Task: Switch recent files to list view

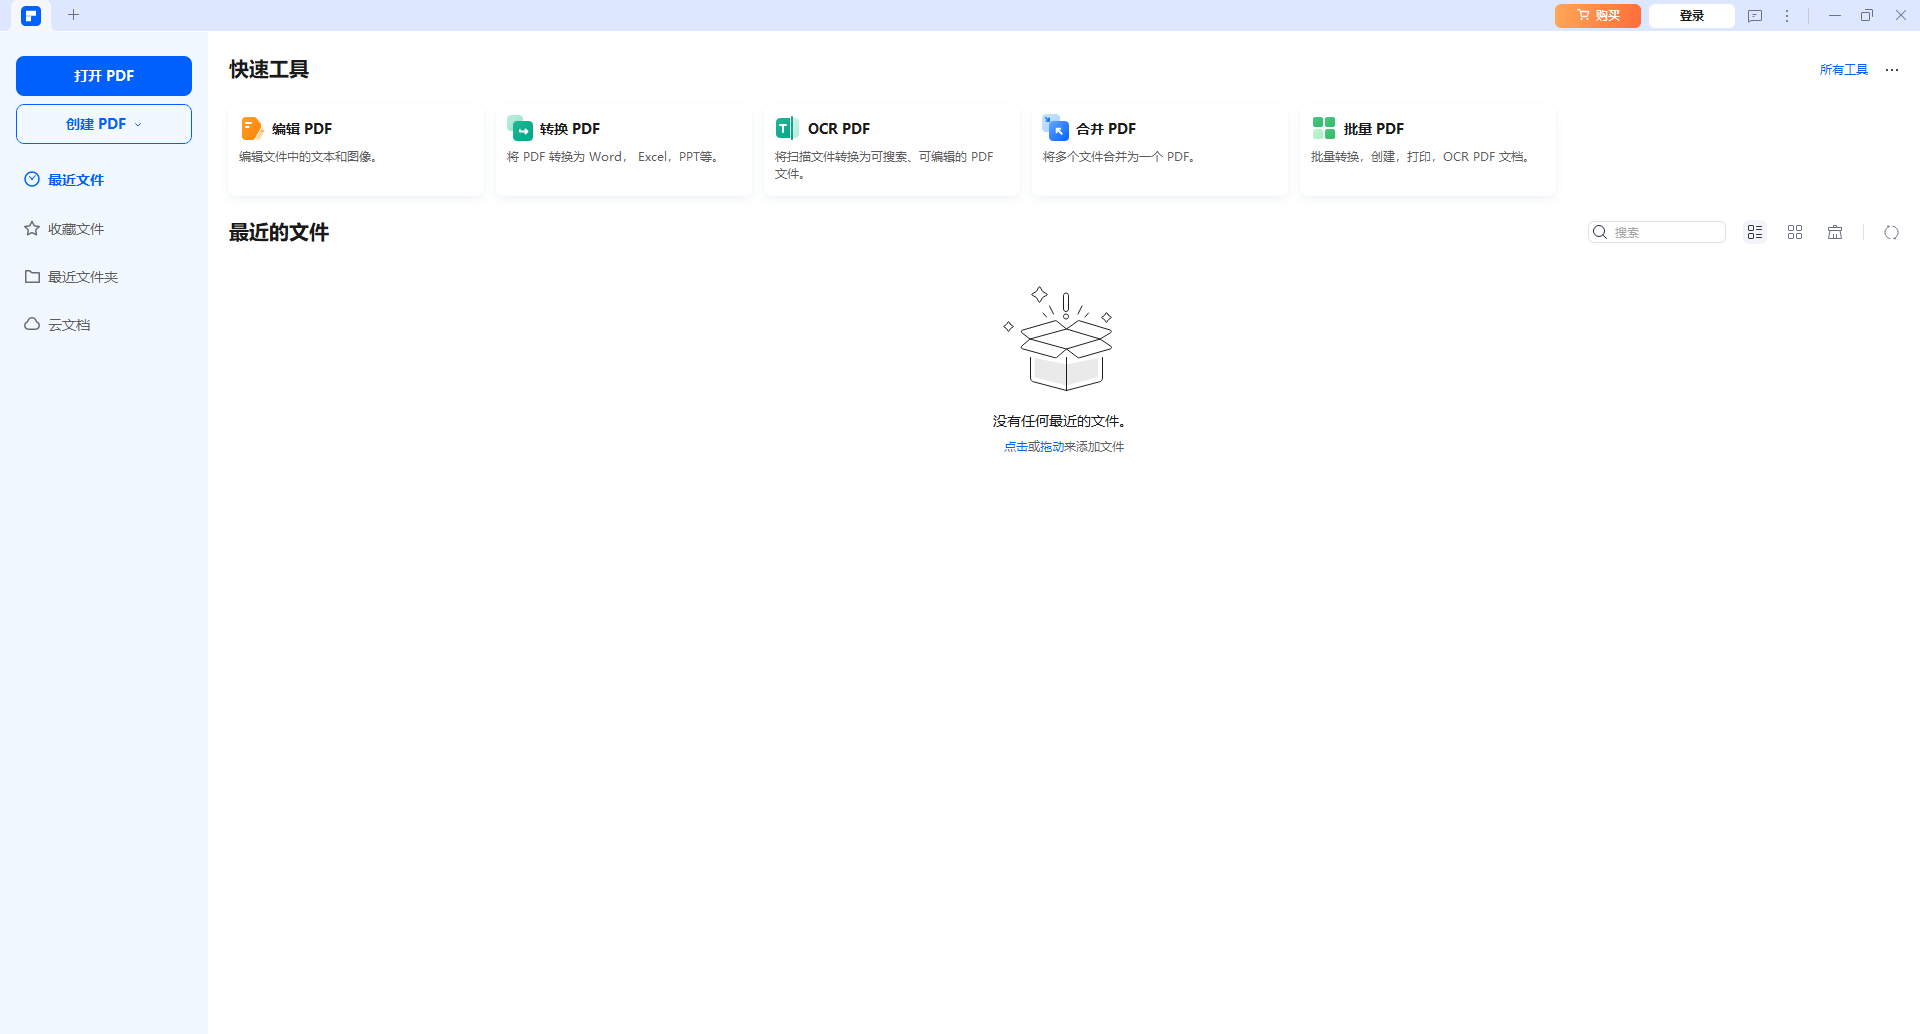Action: click(x=1755, y=232)
